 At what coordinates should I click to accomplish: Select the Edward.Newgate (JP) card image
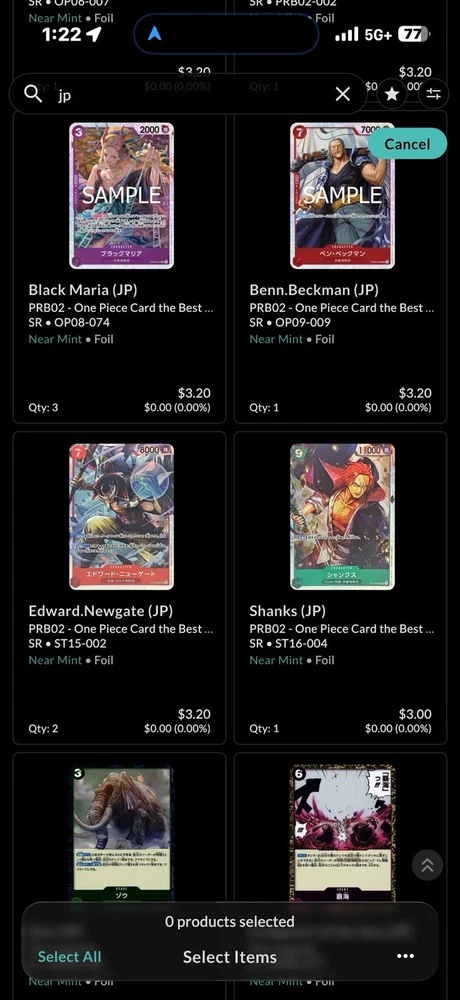click(121, 517)
